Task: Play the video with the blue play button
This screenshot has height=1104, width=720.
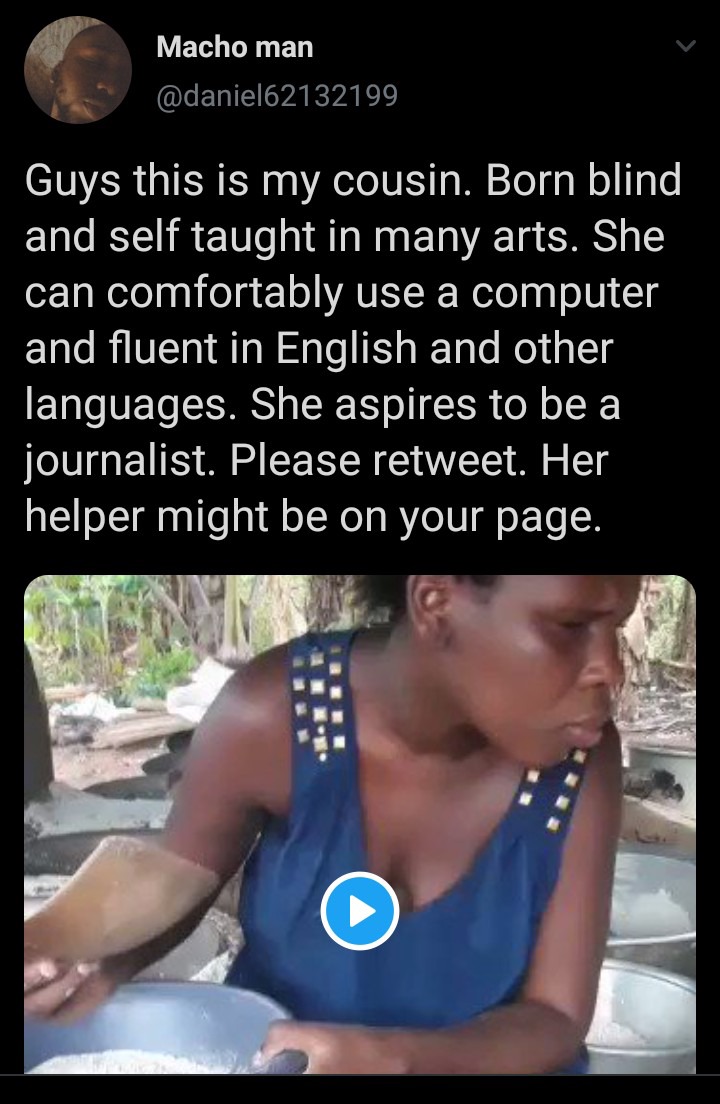Action: click(360, 910)
